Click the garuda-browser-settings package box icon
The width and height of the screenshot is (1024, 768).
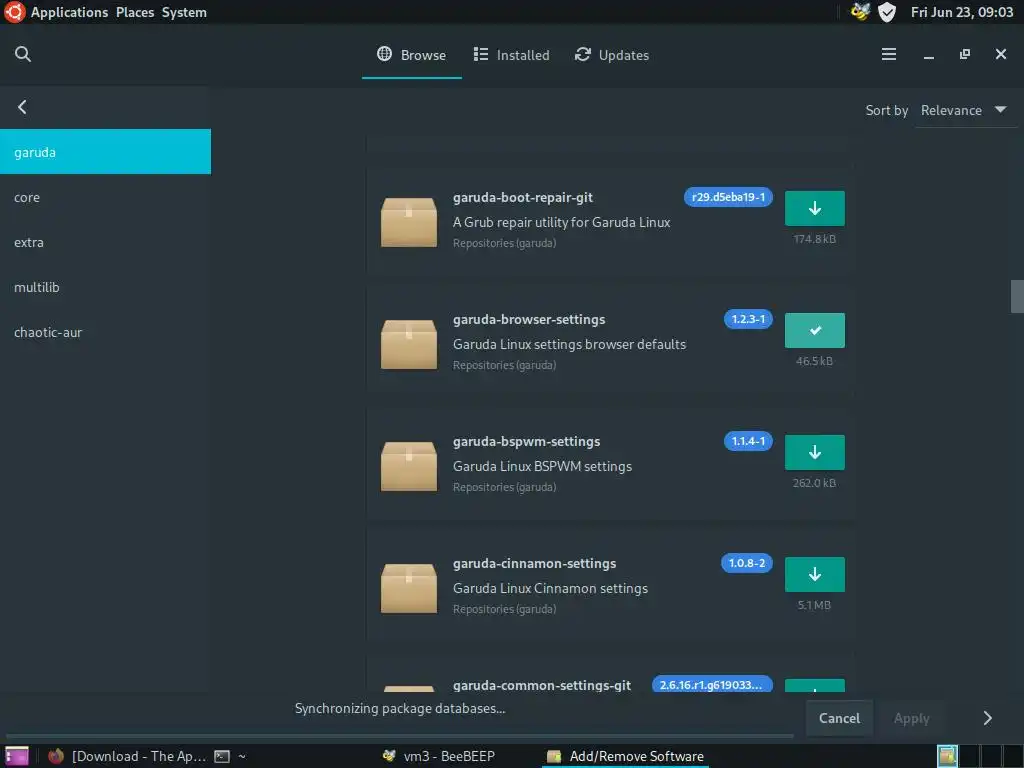pos(409,344)
